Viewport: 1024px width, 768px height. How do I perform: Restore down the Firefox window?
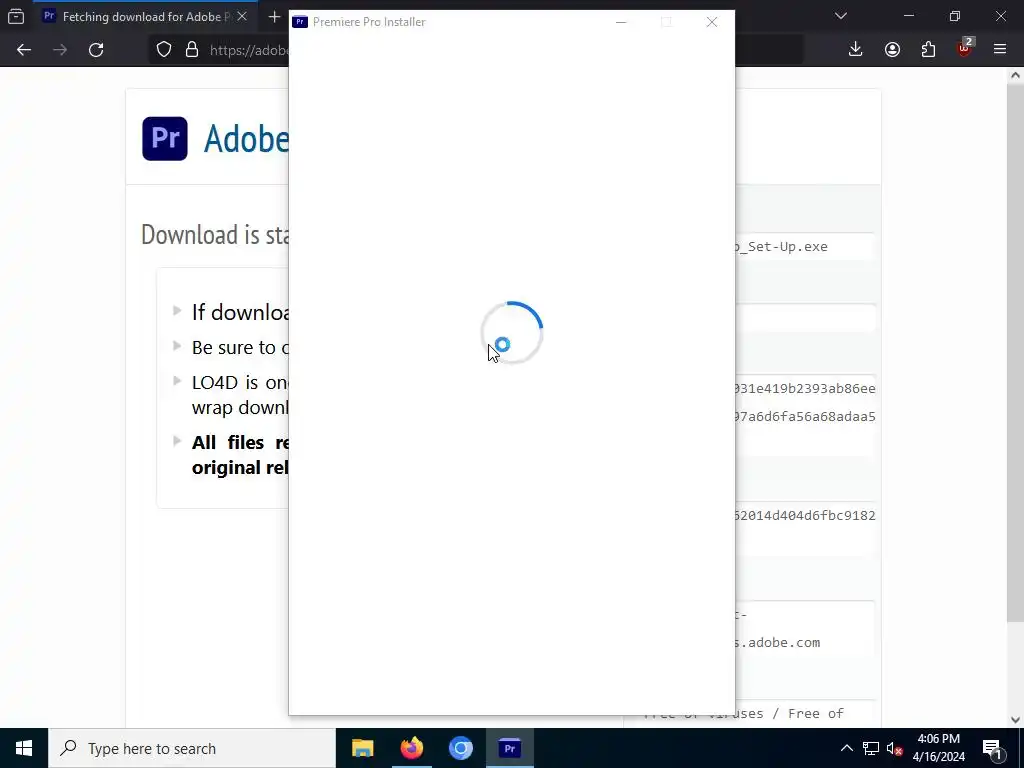(955, 16)
